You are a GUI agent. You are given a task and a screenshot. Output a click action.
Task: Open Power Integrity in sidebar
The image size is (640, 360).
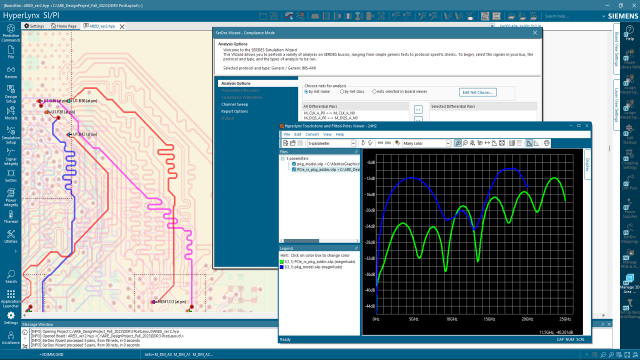(x=11, y=197)
